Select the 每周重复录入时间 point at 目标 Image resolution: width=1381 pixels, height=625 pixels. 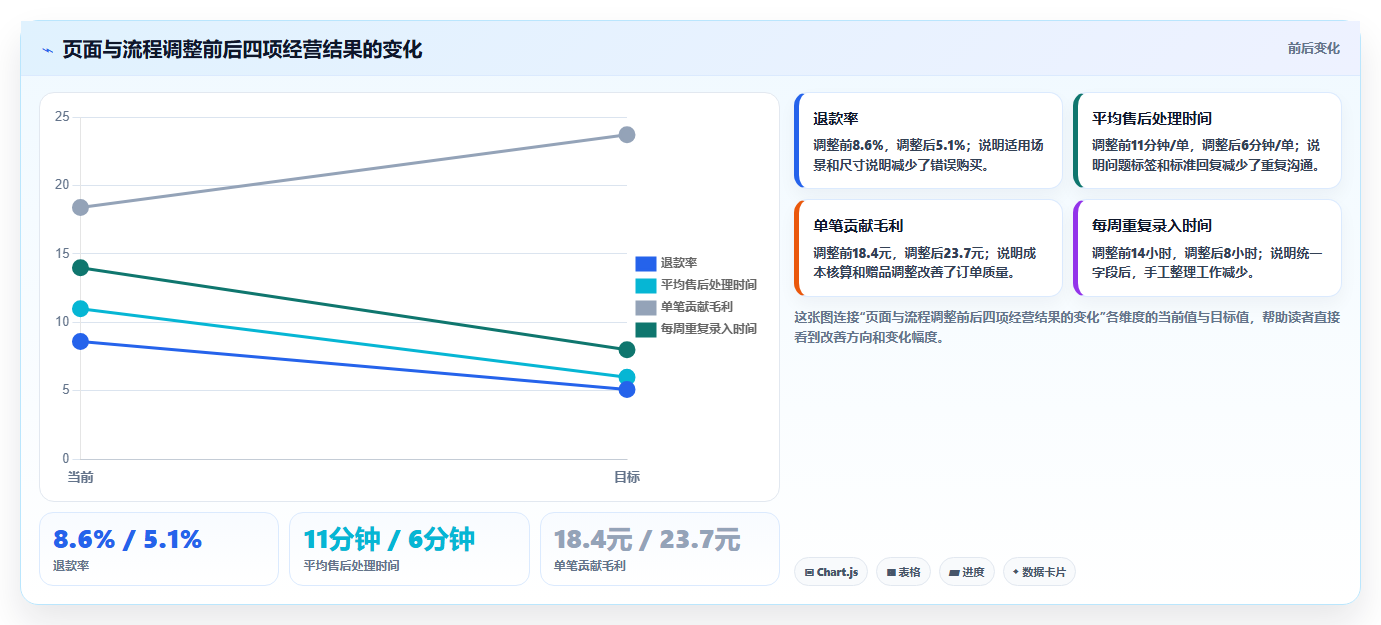pos(627,350)
